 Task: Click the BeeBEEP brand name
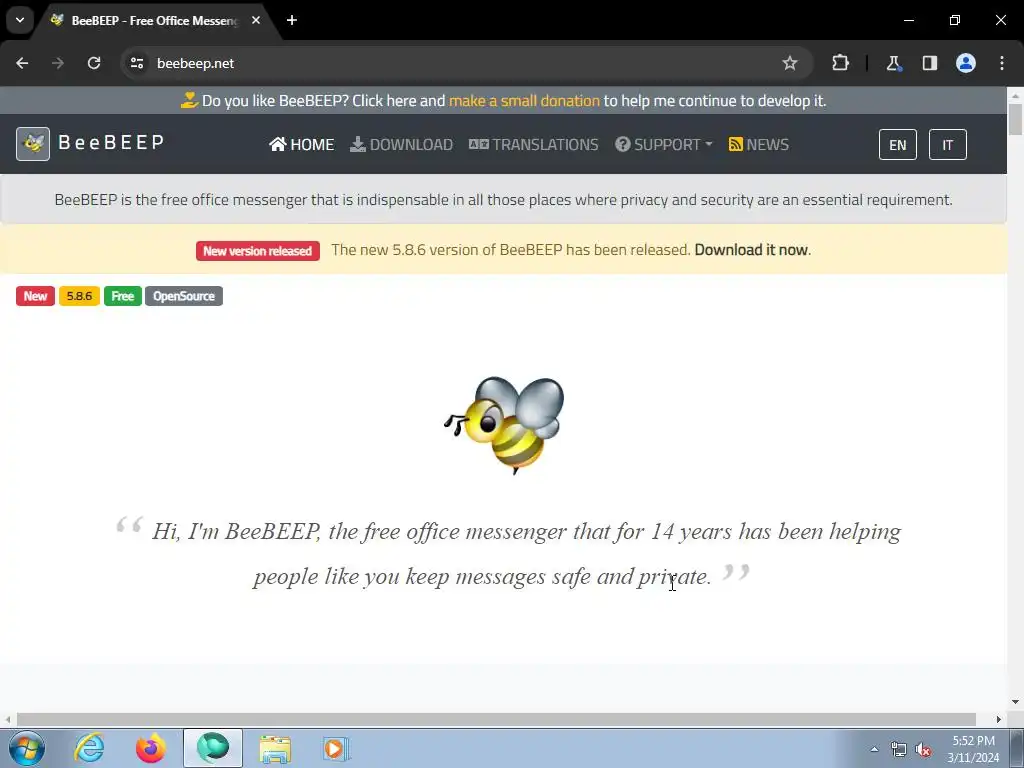(111, 142)
